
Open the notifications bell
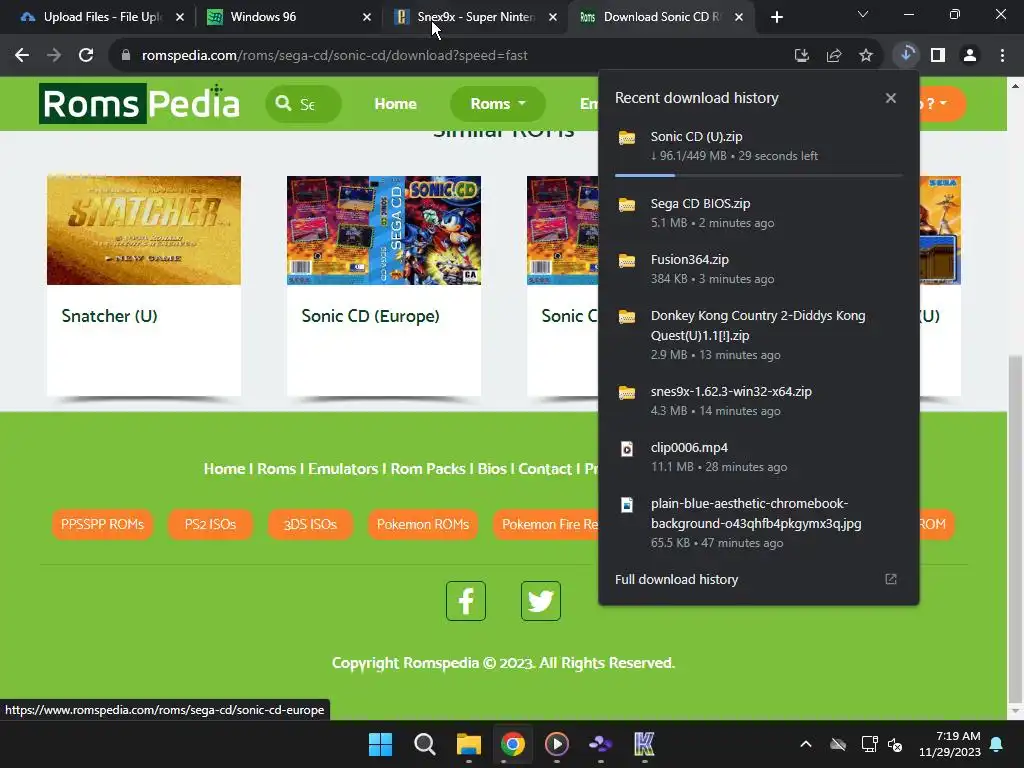click(x=997, y=744)
